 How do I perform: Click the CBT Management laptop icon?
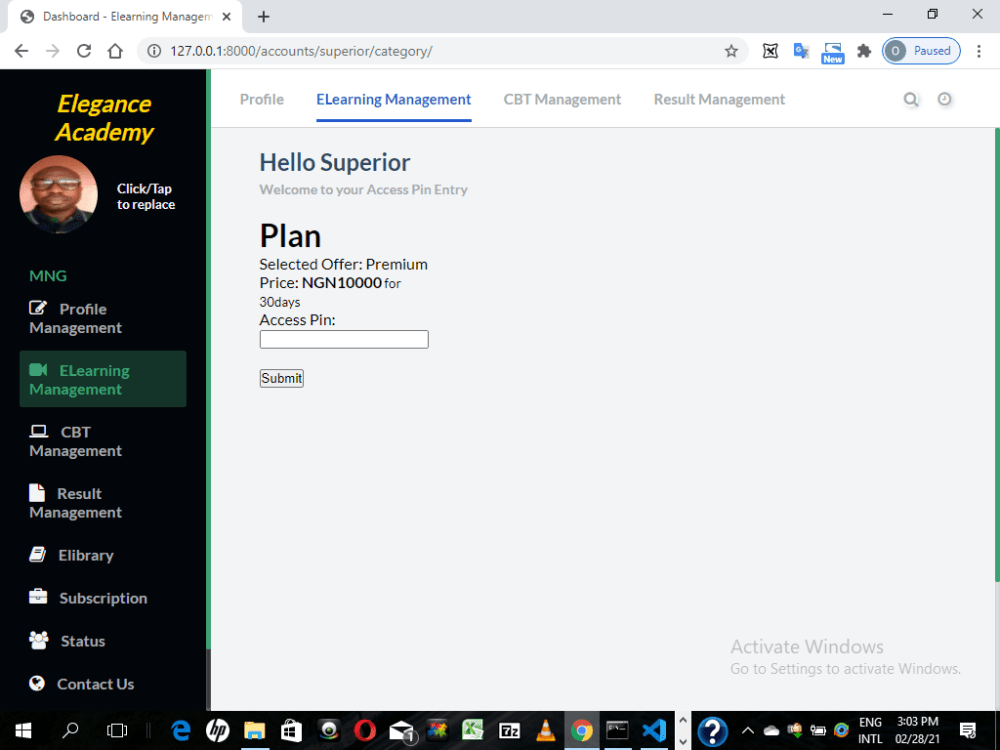(38, 432)
